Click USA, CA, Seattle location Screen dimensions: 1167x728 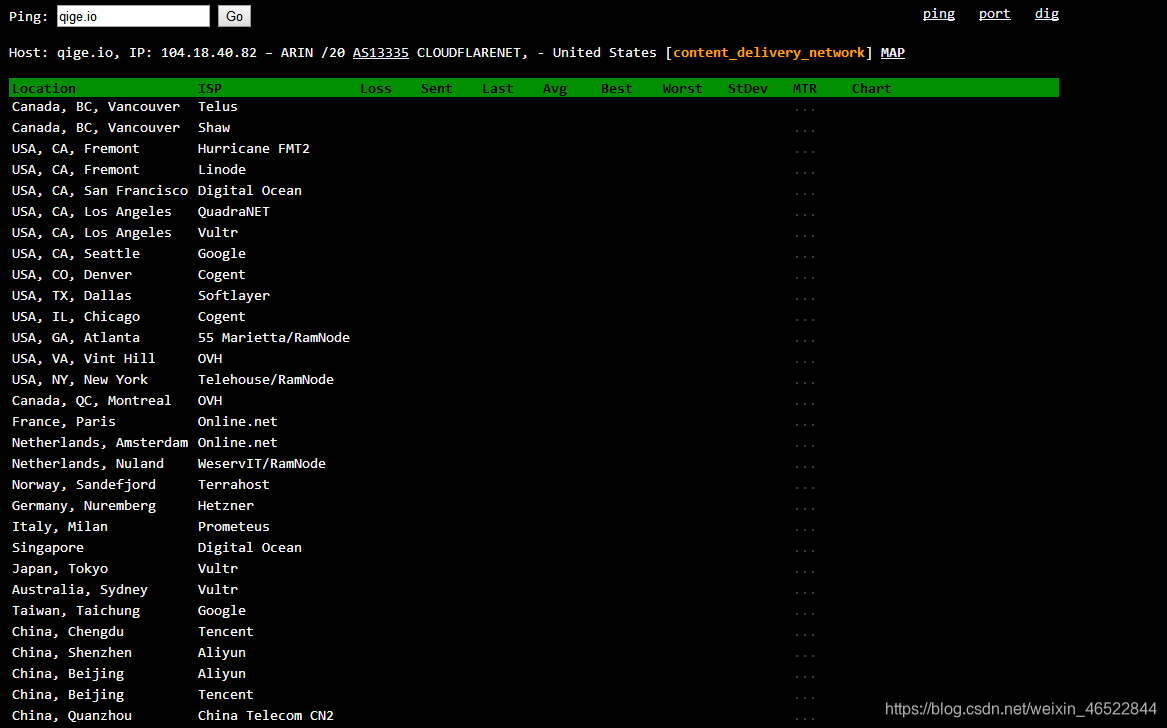pos(76,253)
